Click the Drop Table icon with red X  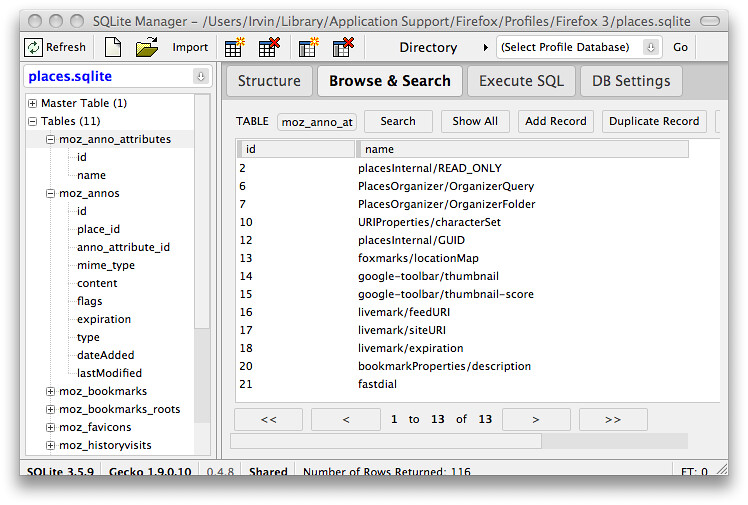[x=269, y=47]
